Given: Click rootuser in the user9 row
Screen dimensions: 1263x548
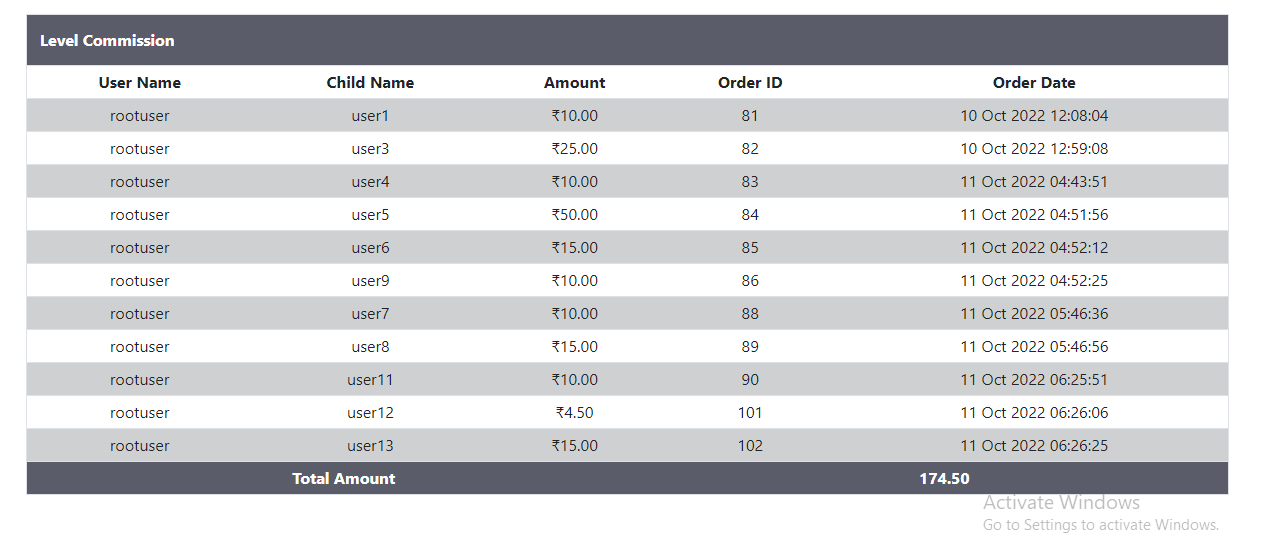Looking at the screenshot, I should 140,281.
